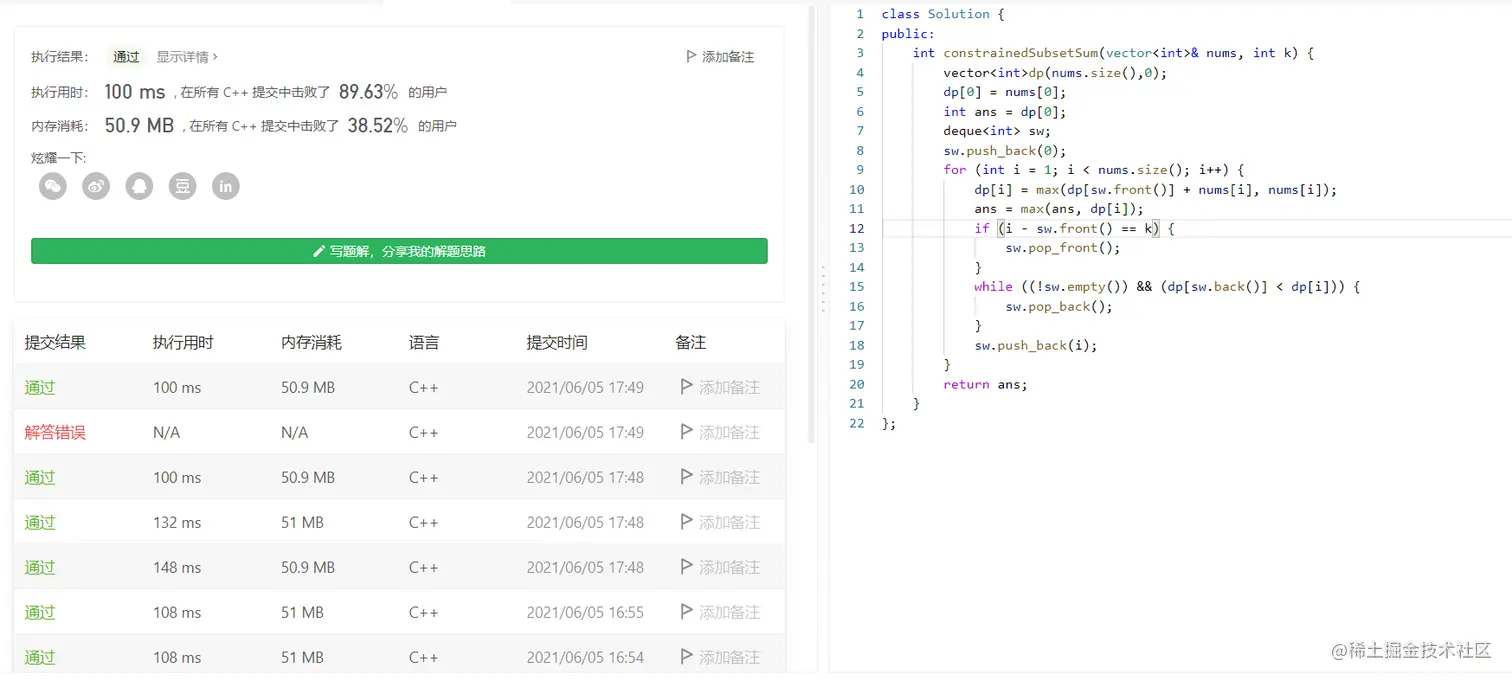Click the 炫耀一下 share label
Screen dimensions: 1512x681
[59, 158]
